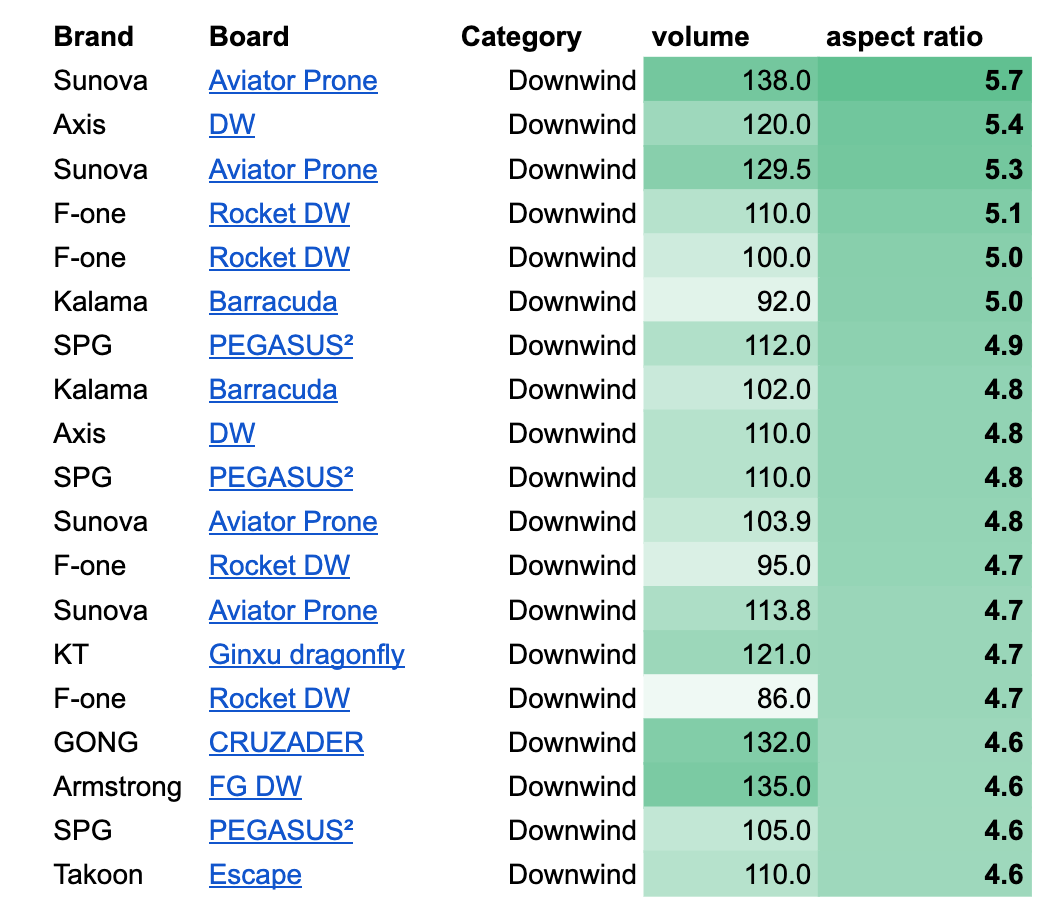Open the Escape board link

[x=255, y=875]
